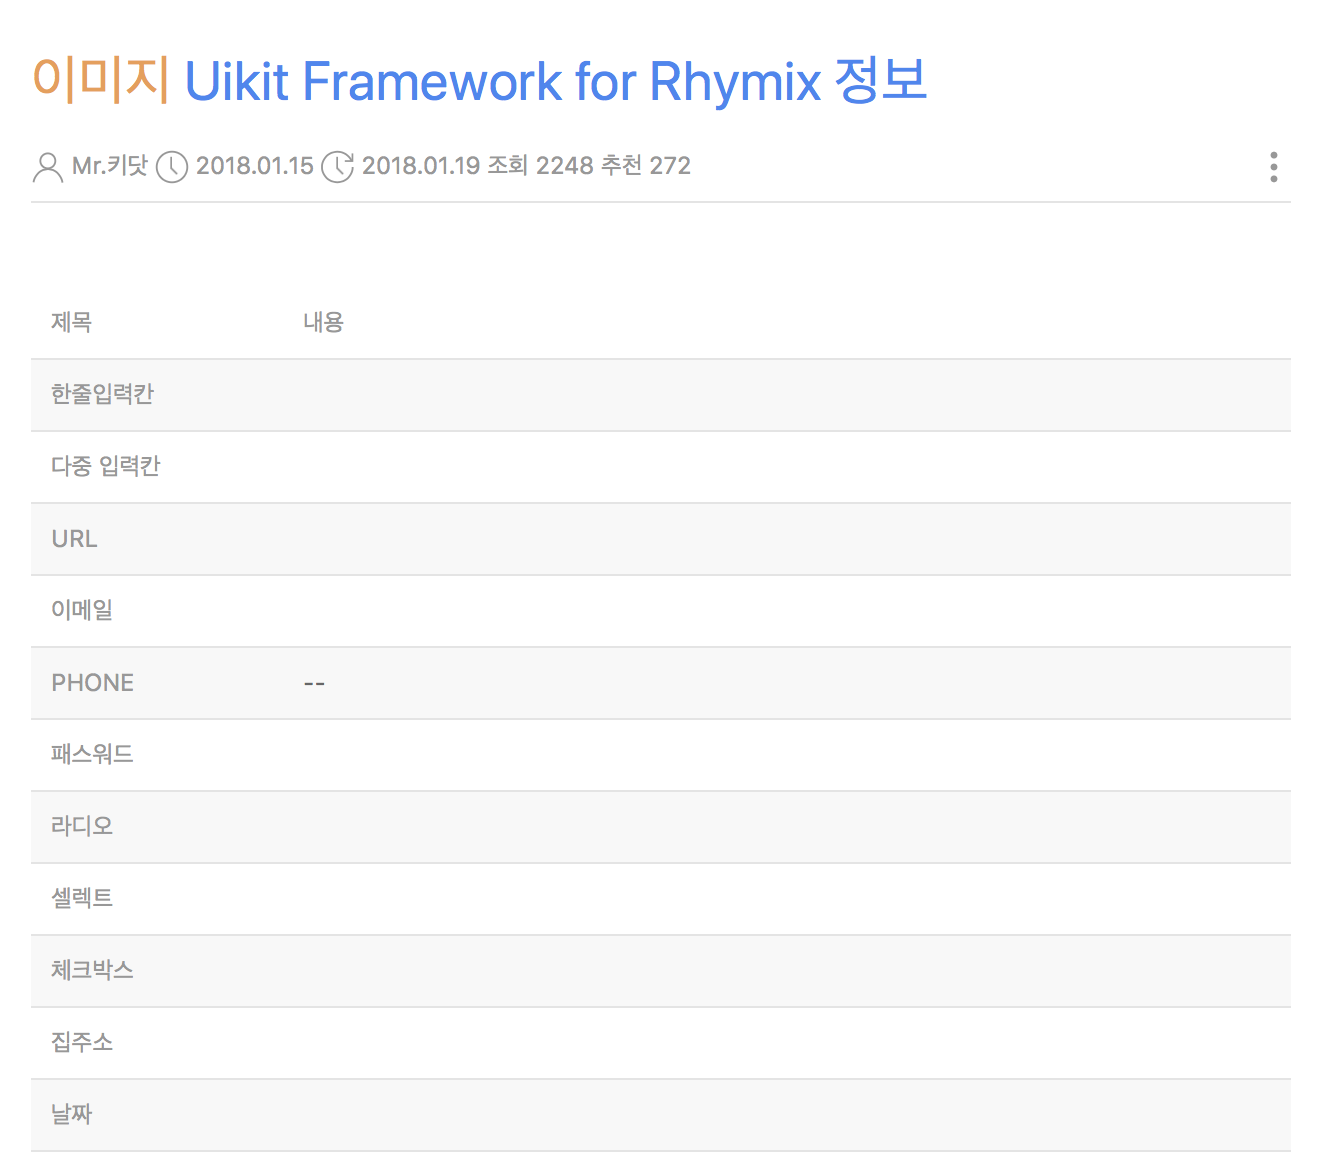Select the 라디오 row label
This screenshot has height=1176, width=1326.
[82, 826]
